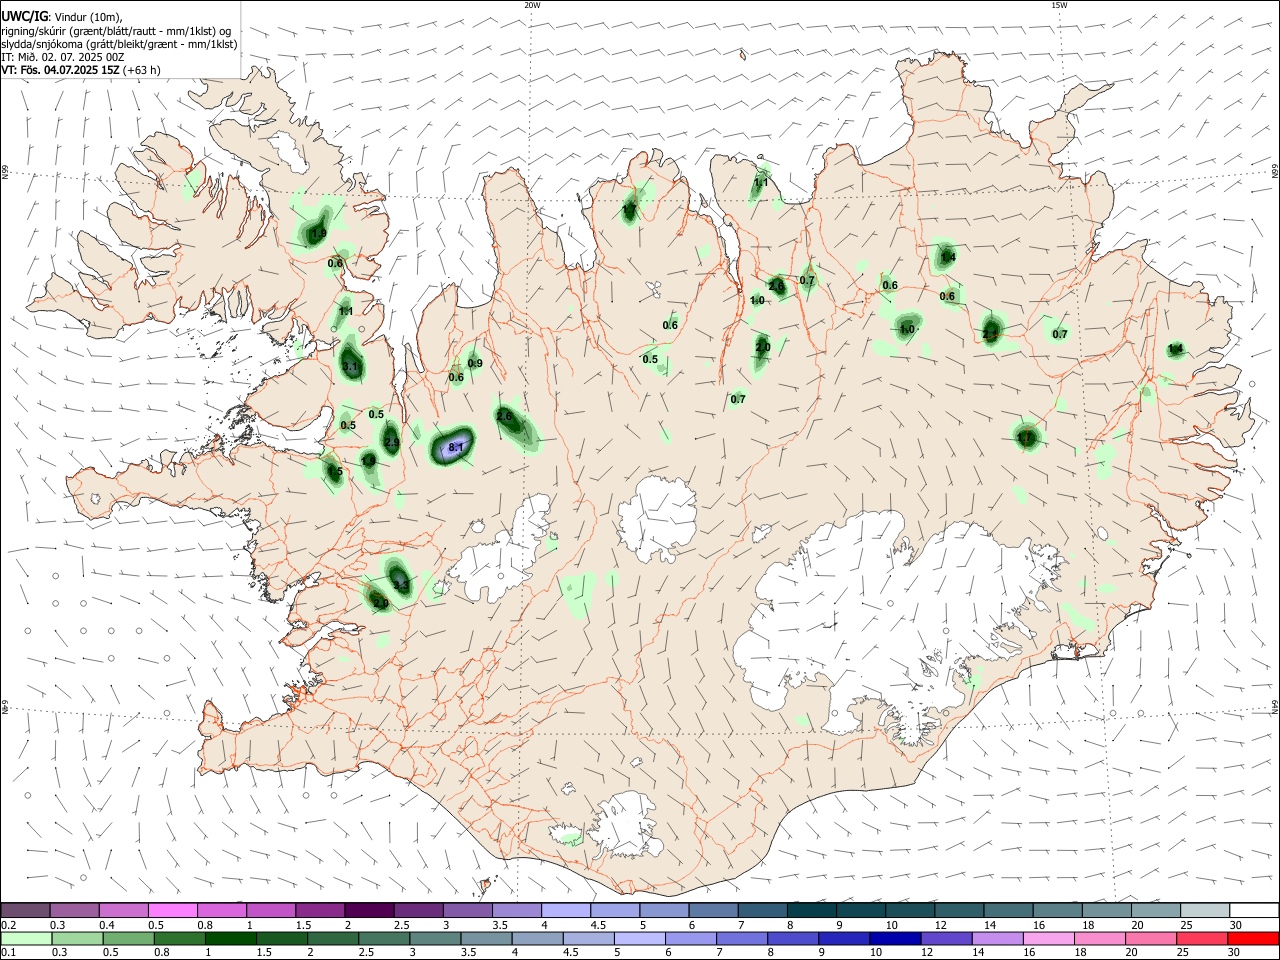Click the pale green 0.1–0.3 lower legend swatch
This screenshot has height=960, width=1280.
[26, 939]
